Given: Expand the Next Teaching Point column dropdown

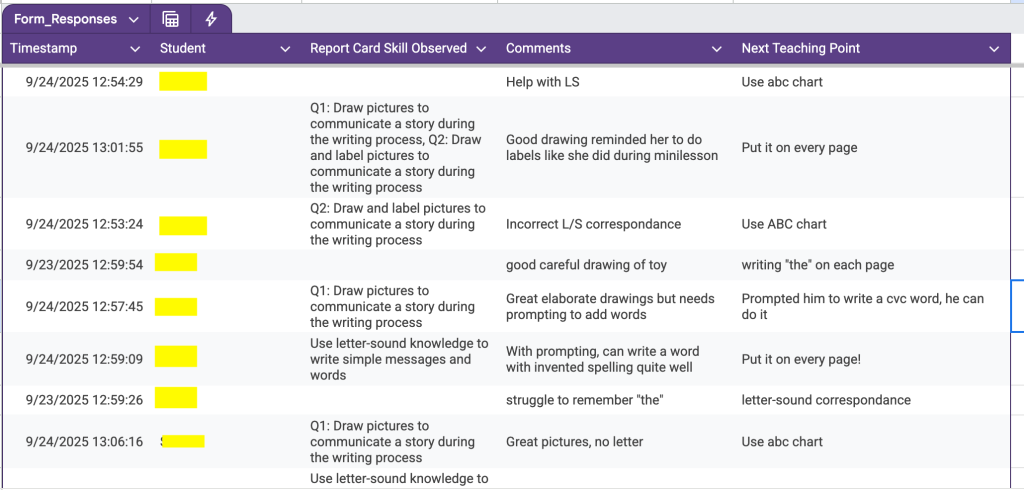Looking at the screenshot, I should tap(994, 49).
